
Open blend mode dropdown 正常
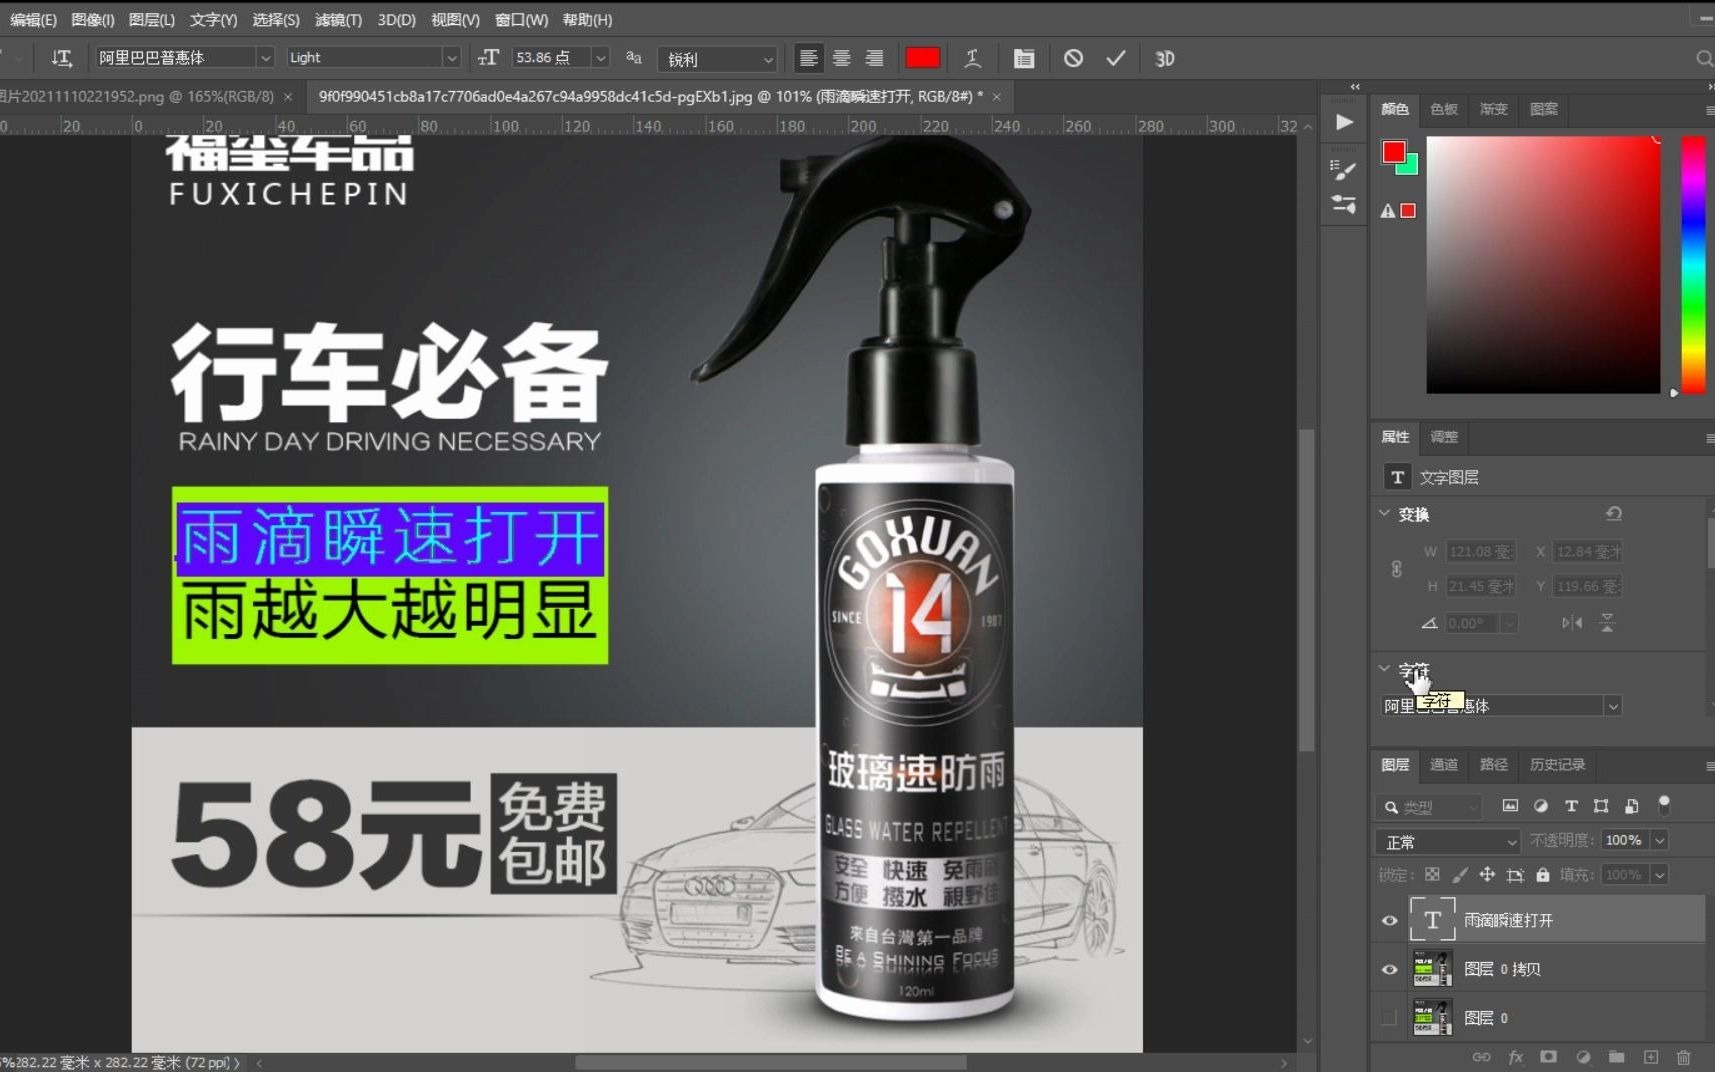pos(1447,841)
